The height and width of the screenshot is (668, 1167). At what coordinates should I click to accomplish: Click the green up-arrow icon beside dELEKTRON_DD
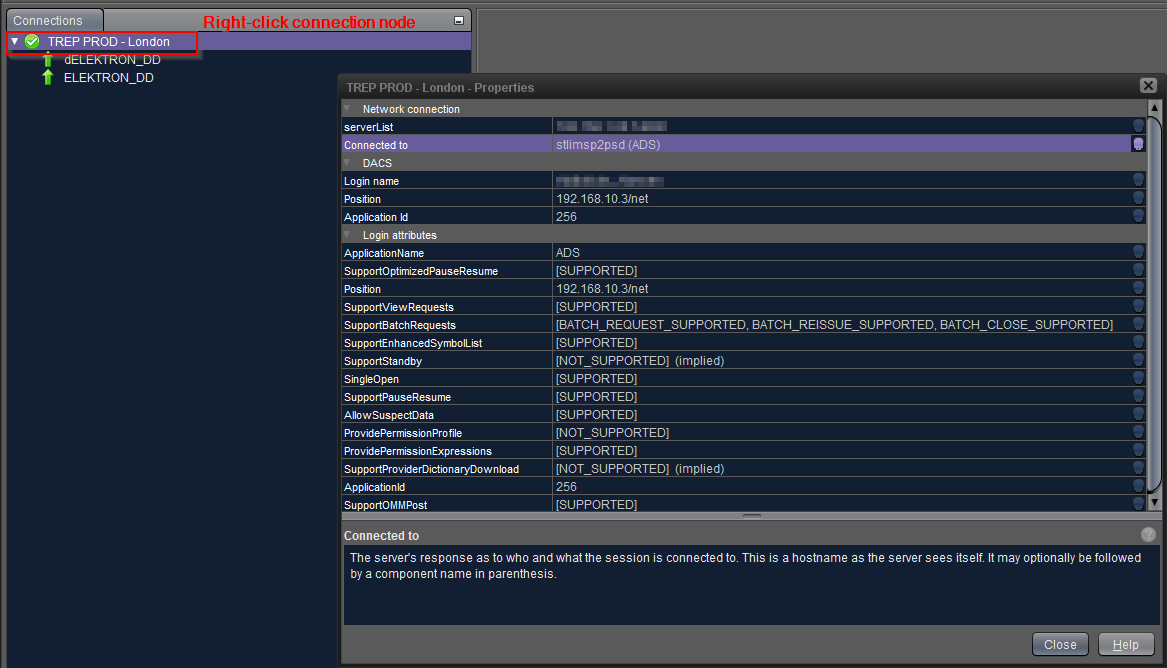[48, 60]
